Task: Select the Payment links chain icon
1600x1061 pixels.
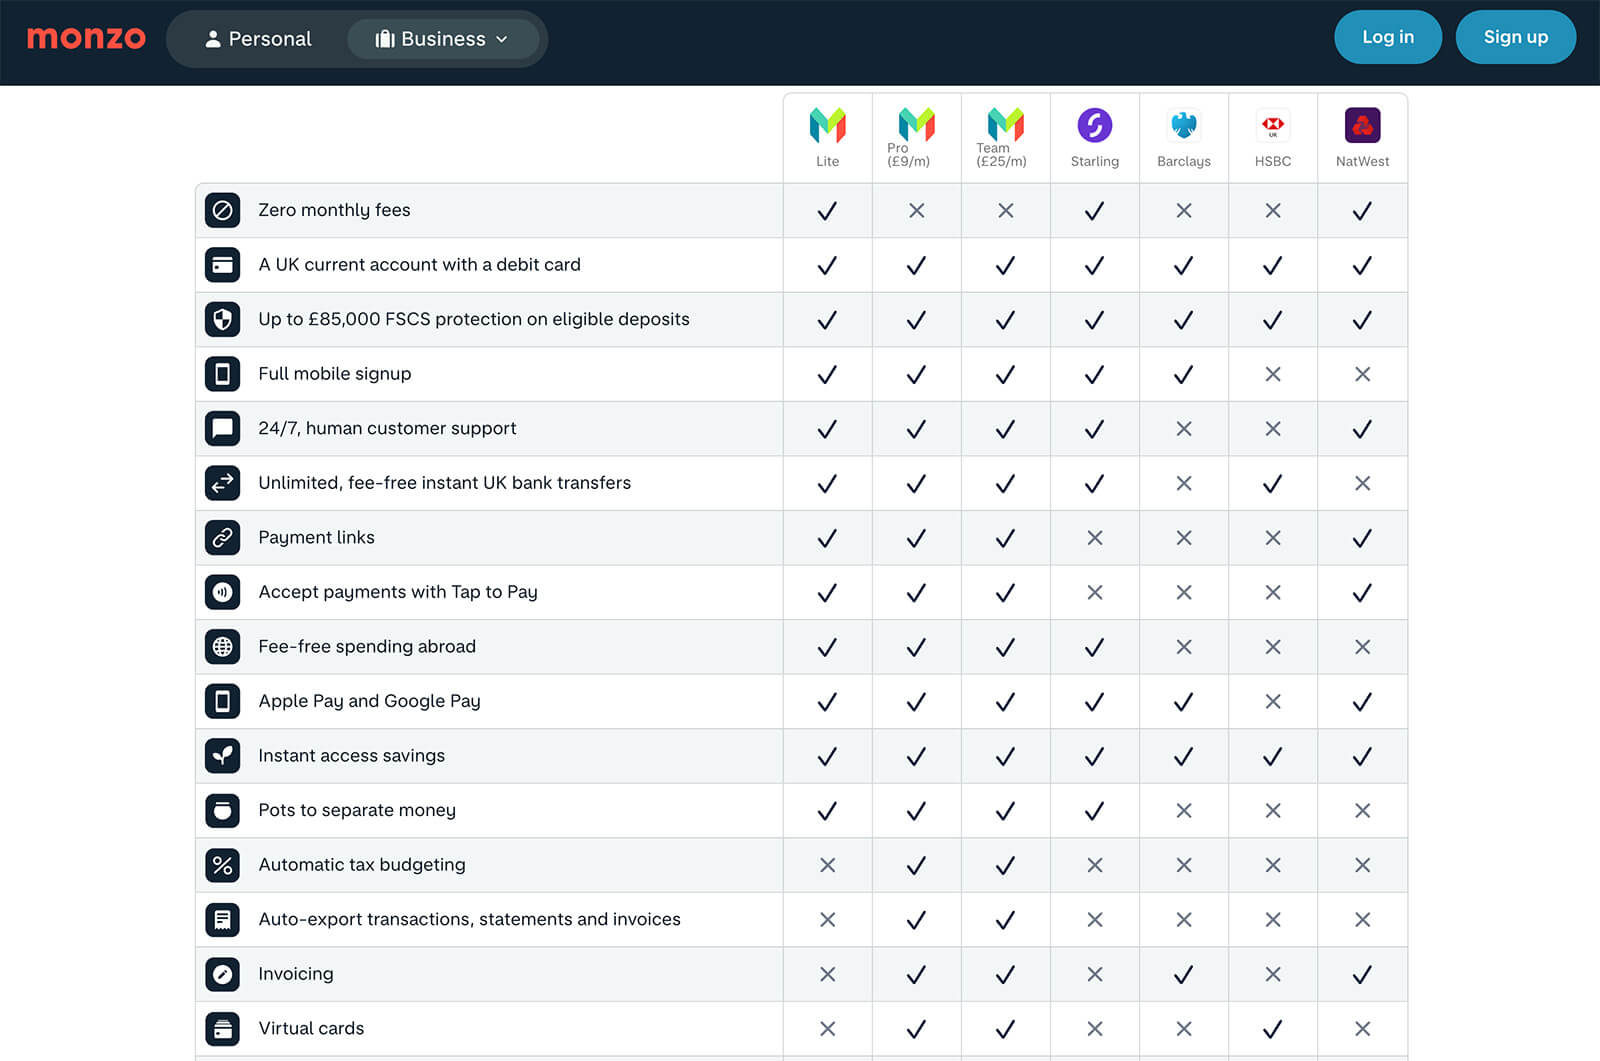Action: 223,537
